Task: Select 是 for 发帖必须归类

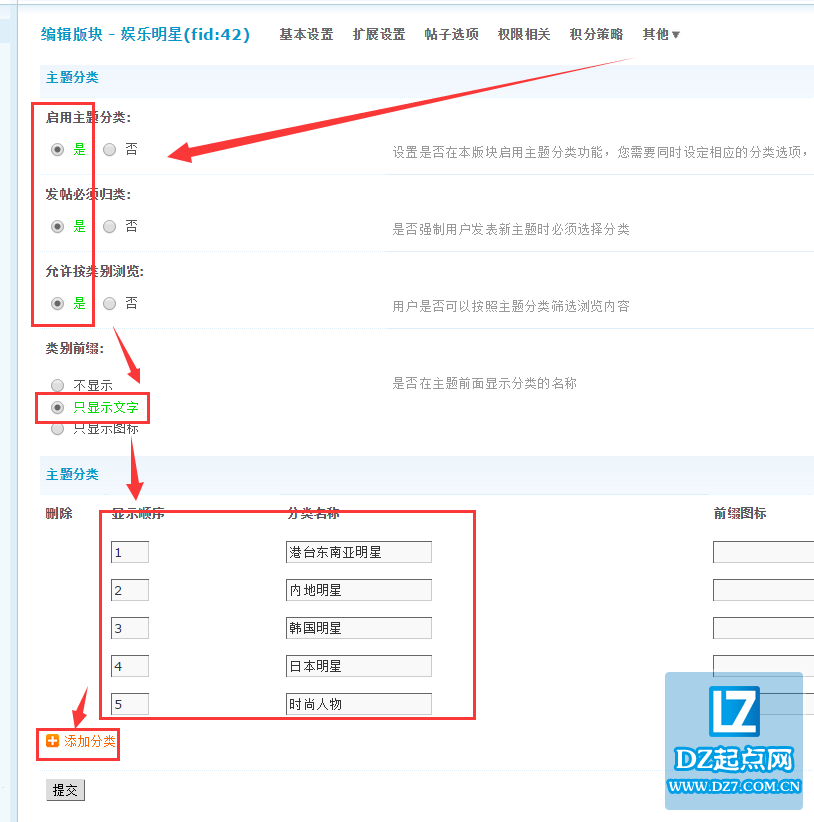Action: tap(58, 226)
